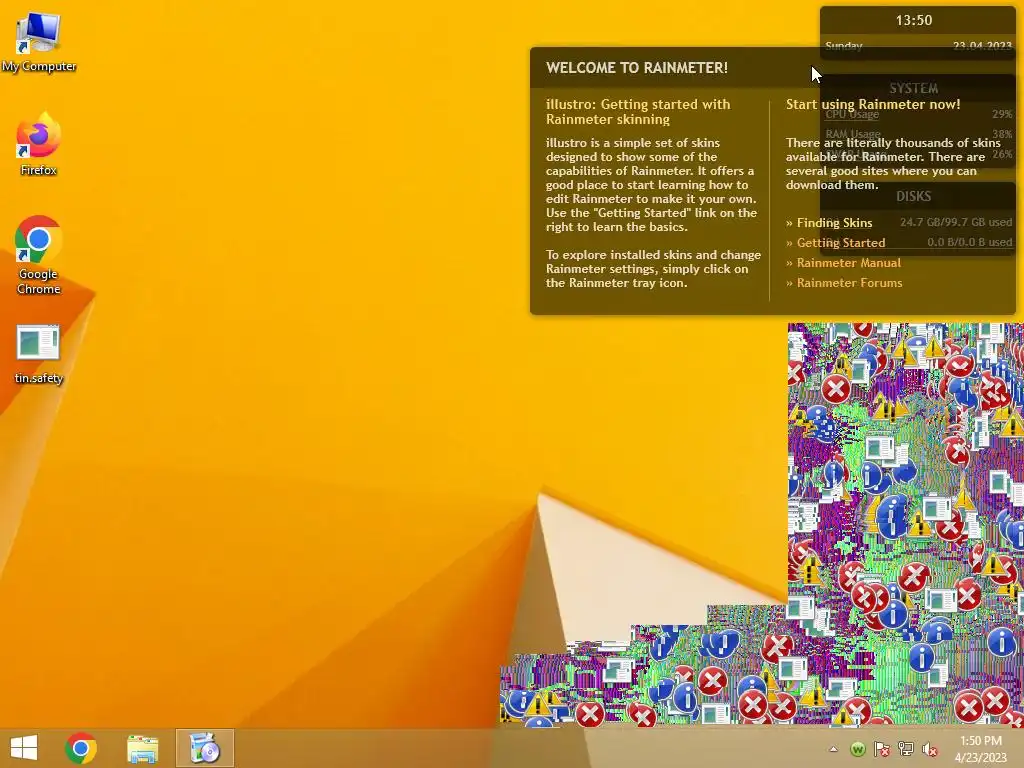
Task: Open the Rainmeter Manual link
Action: point(848,263)
